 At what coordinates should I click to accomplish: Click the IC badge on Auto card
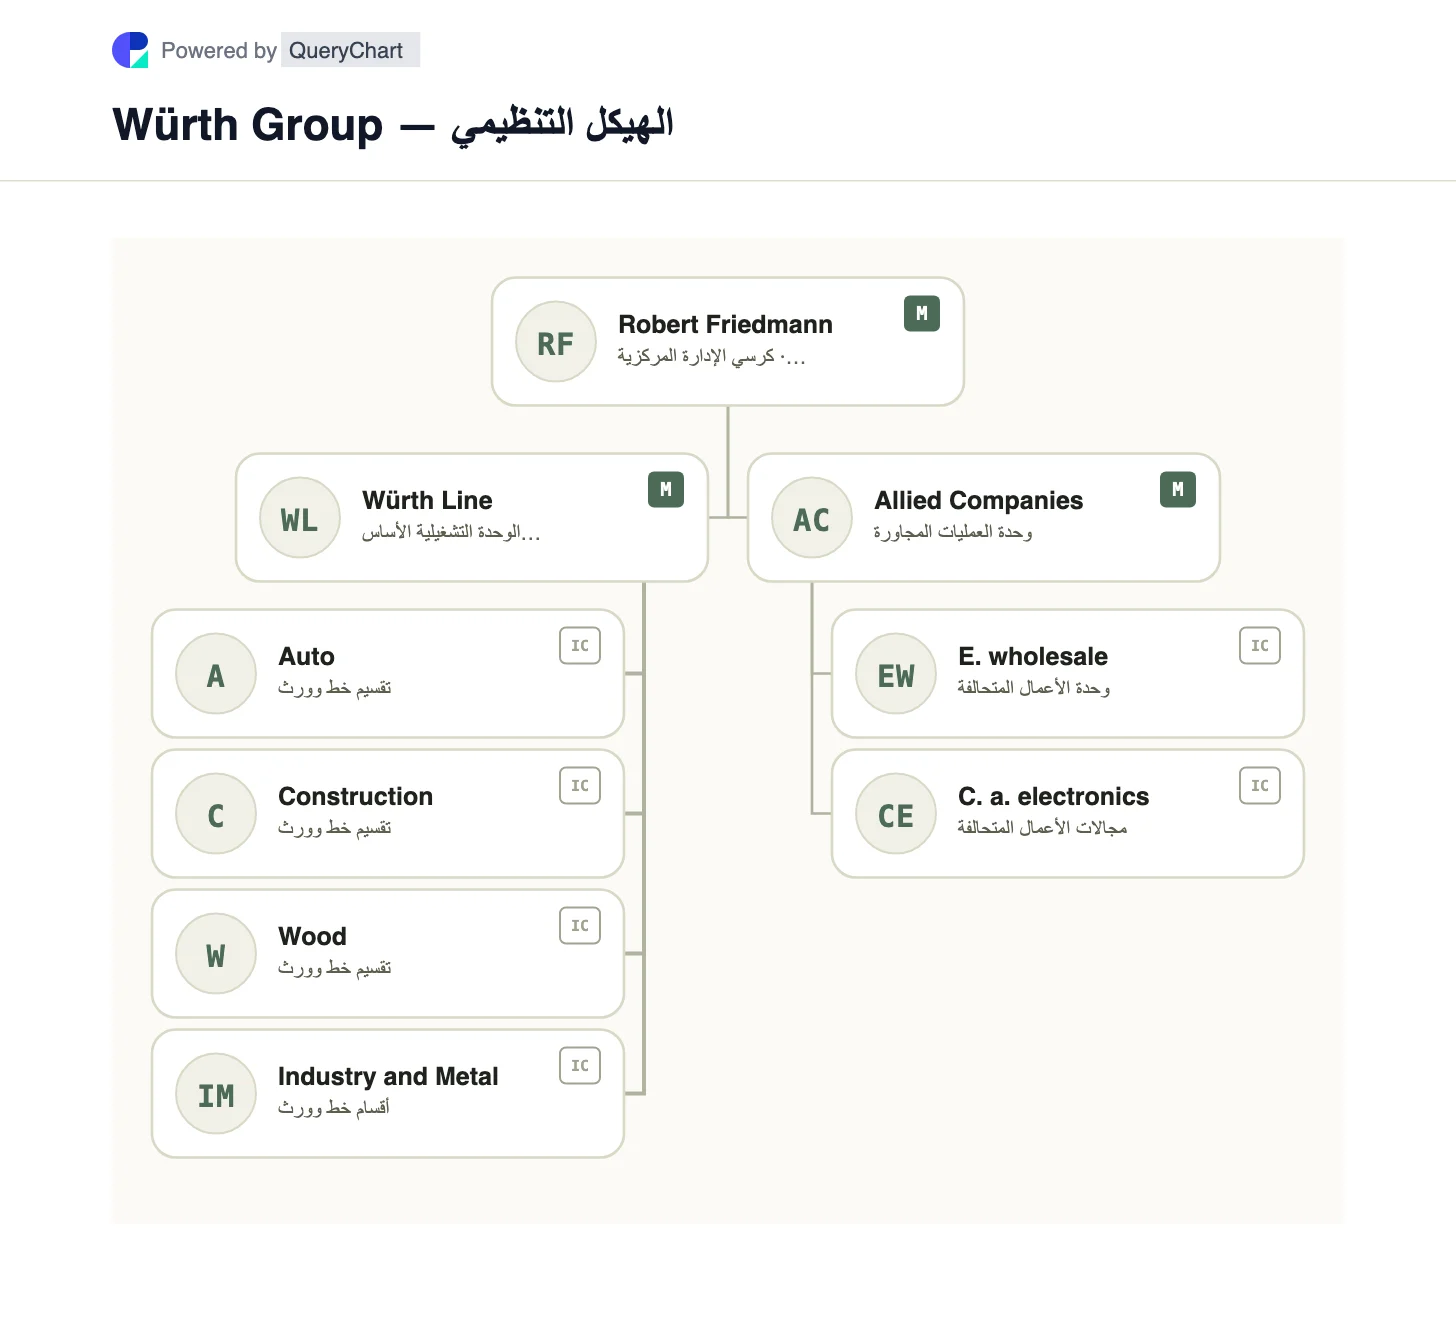(x=580, y=646)
